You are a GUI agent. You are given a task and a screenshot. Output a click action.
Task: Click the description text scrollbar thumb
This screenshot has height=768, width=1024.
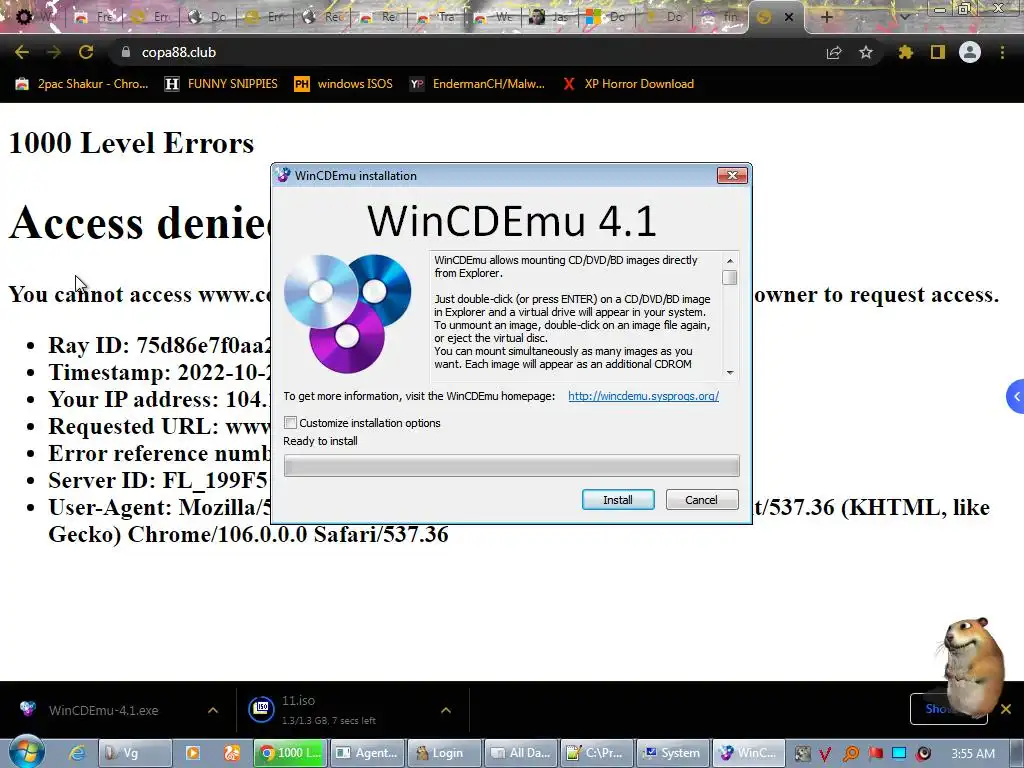click(730, 278)
